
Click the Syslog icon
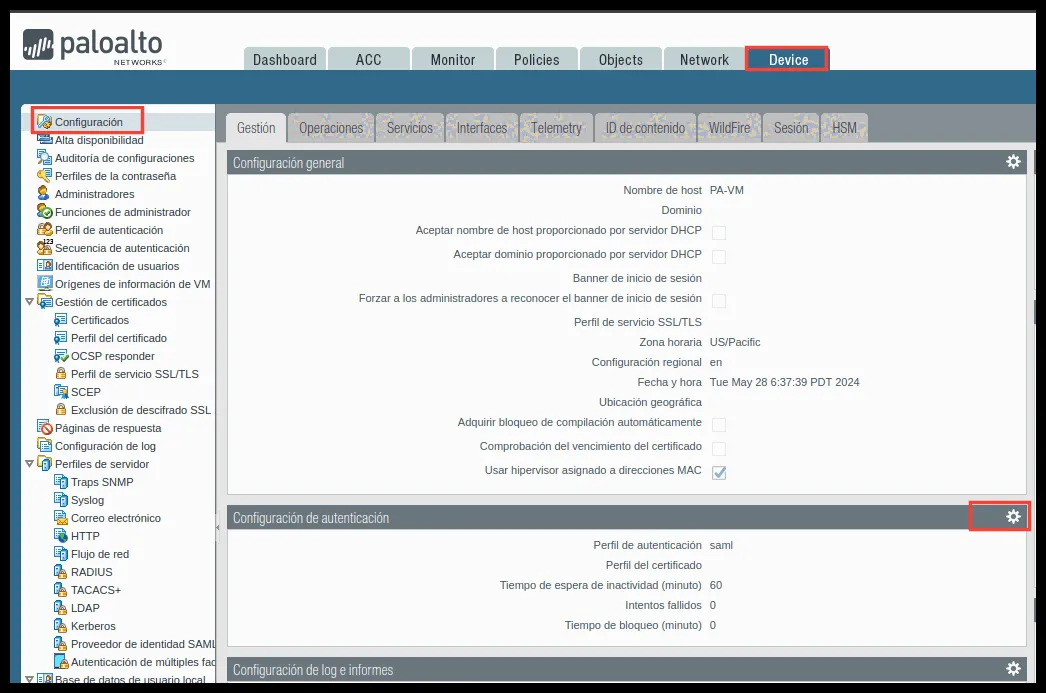tap(61, 500)
